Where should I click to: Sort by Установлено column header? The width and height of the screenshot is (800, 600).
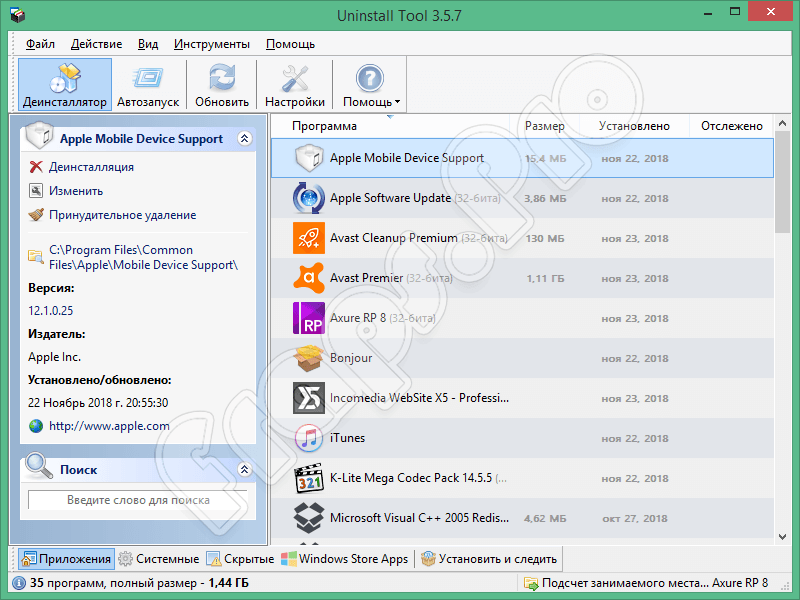[634, 126]
